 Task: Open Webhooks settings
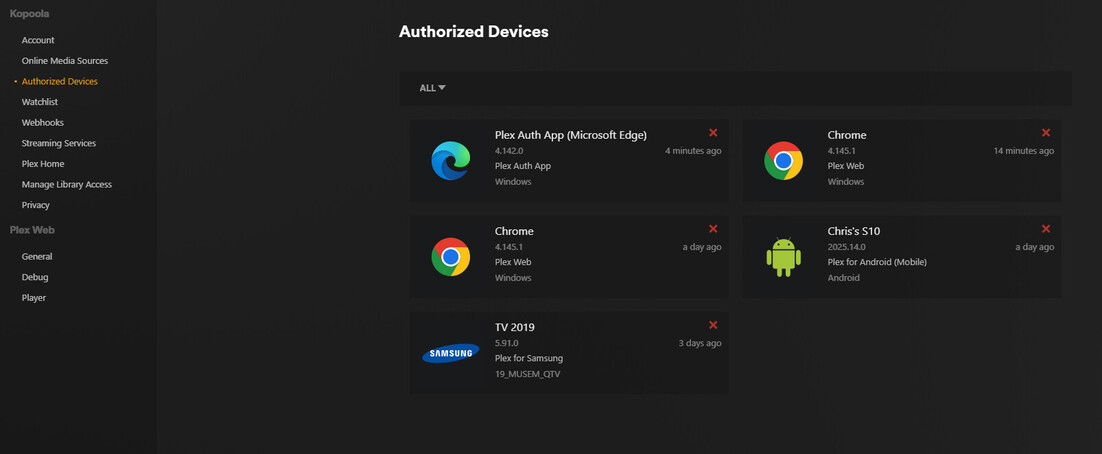43,122
